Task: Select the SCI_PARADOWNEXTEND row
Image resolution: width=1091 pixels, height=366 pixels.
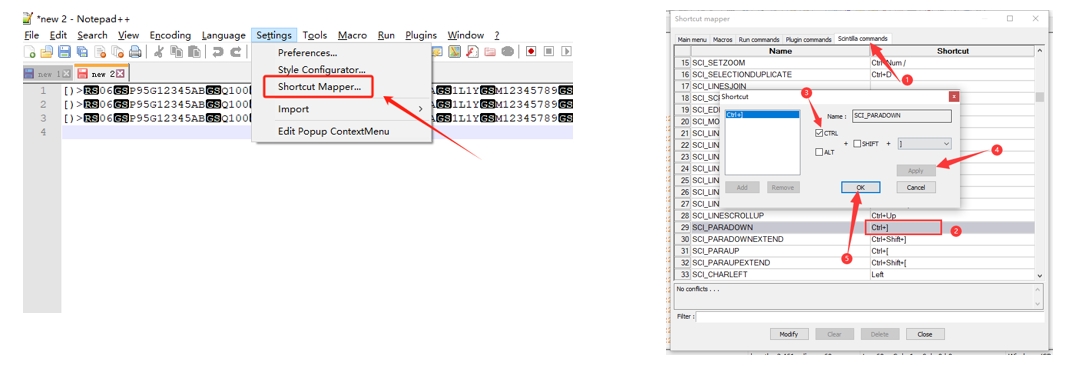Action: [x=855, y=239]
